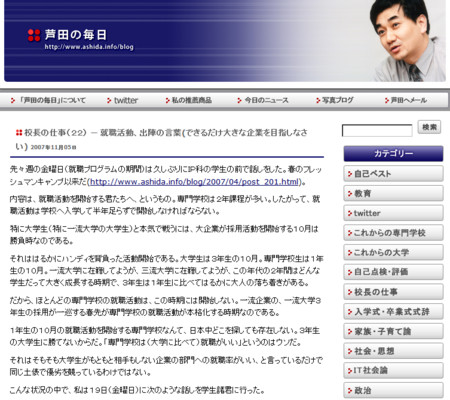This screenshot has height=400, width=450.
Task: Click the カテゴリー sidebar heading
Action: coord(393,154)
